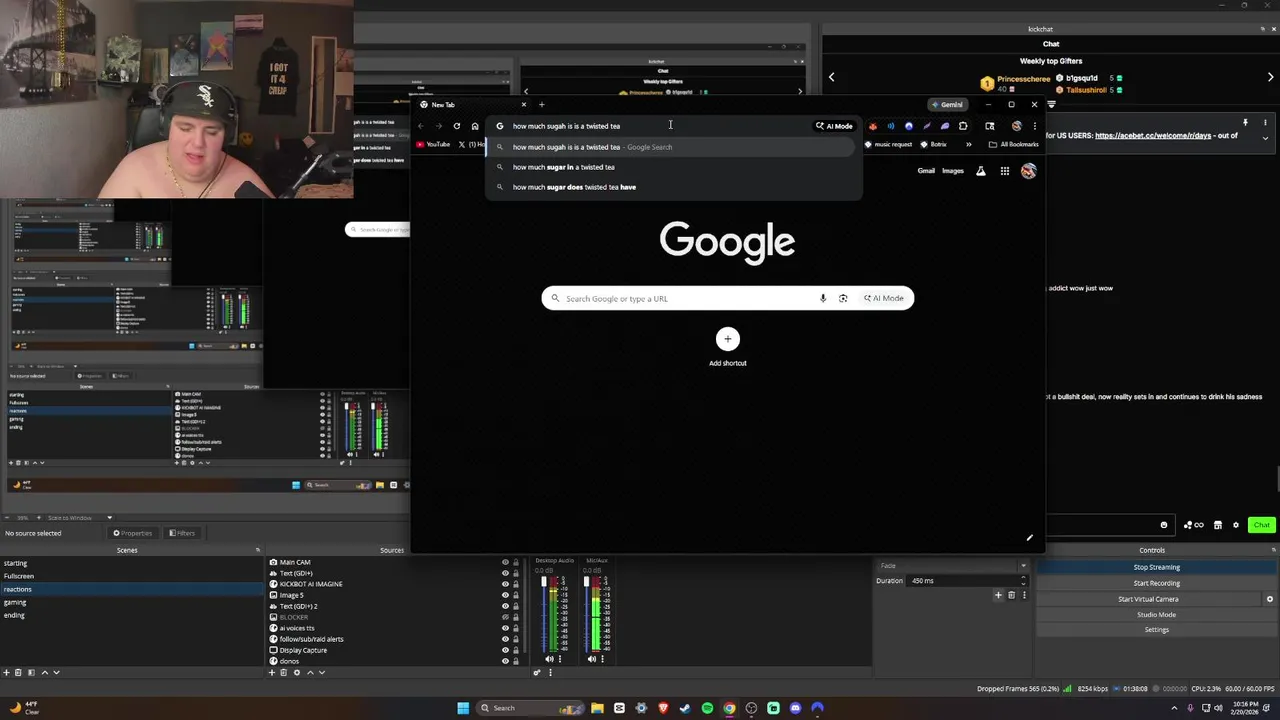
Task: Toggle visibility of Display Capture source
Action: tap(505, 650)
